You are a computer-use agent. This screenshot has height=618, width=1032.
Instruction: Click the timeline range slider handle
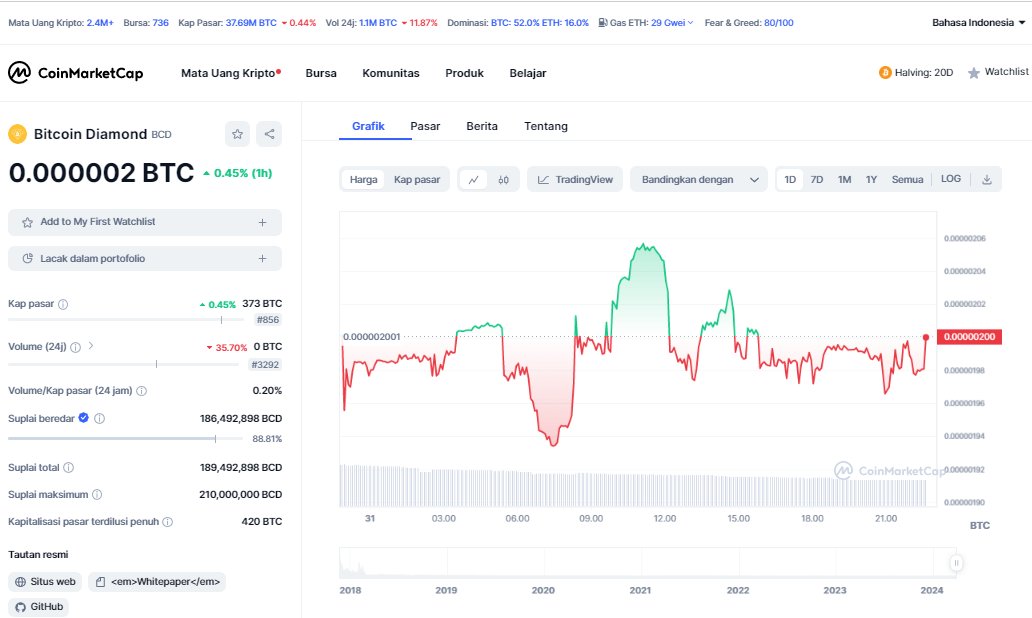tap(956, 563)
